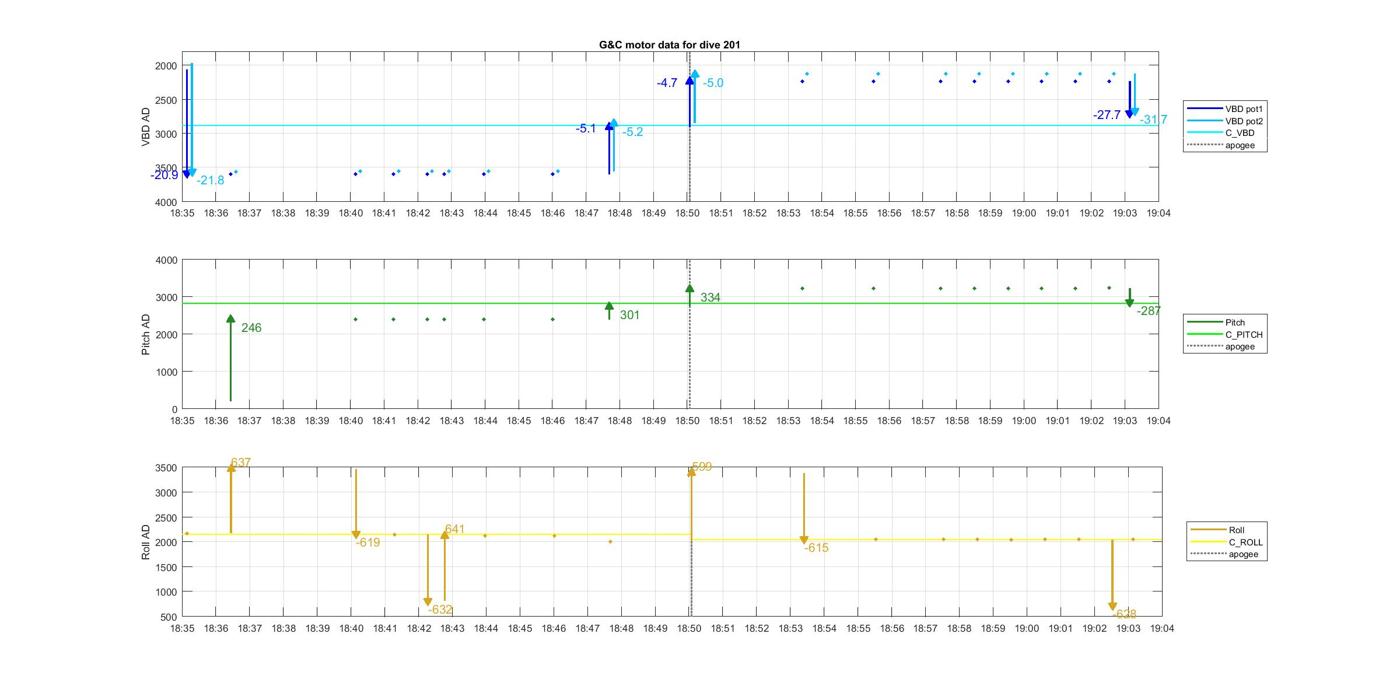The image size is (1400, 693).
Task: Click the "599" roll annotation
Action: pos(701,467)
